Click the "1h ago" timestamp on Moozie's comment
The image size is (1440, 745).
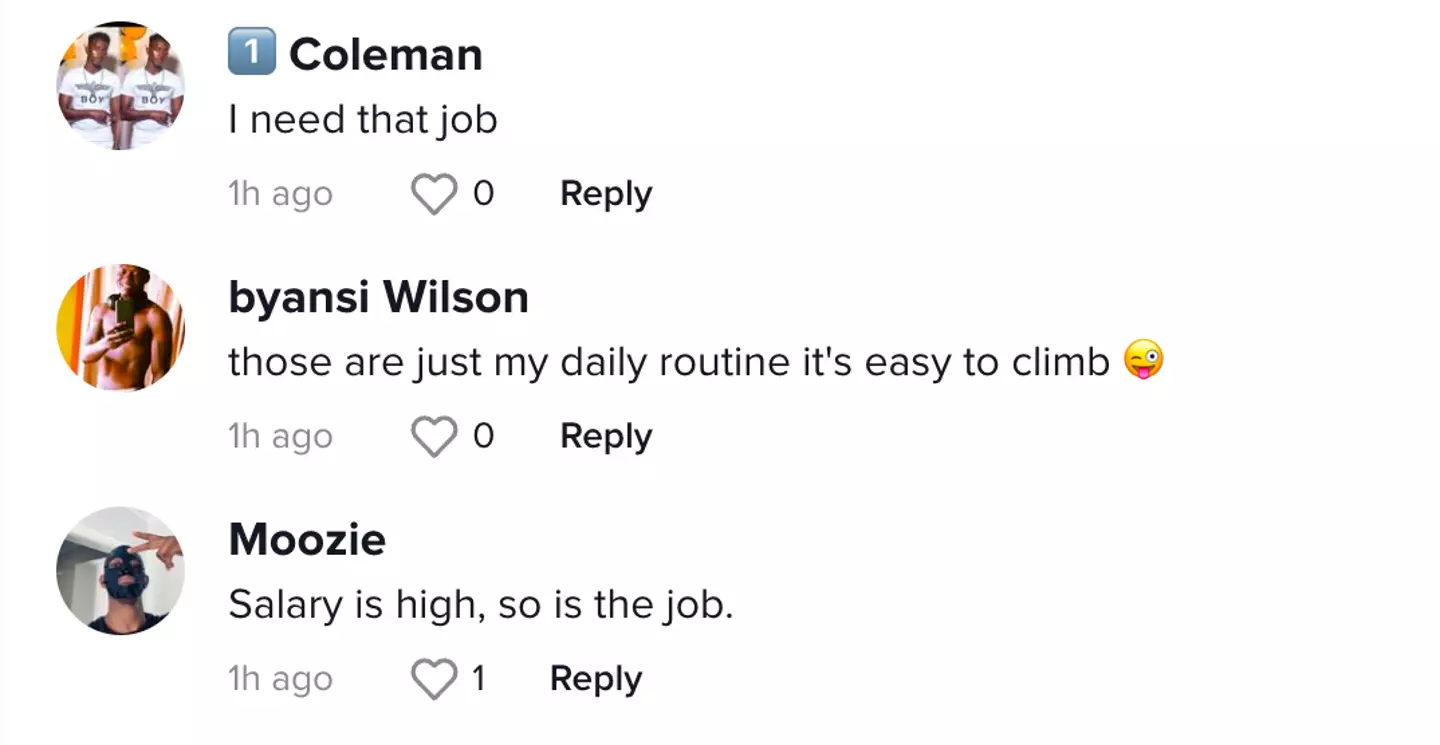280,680
